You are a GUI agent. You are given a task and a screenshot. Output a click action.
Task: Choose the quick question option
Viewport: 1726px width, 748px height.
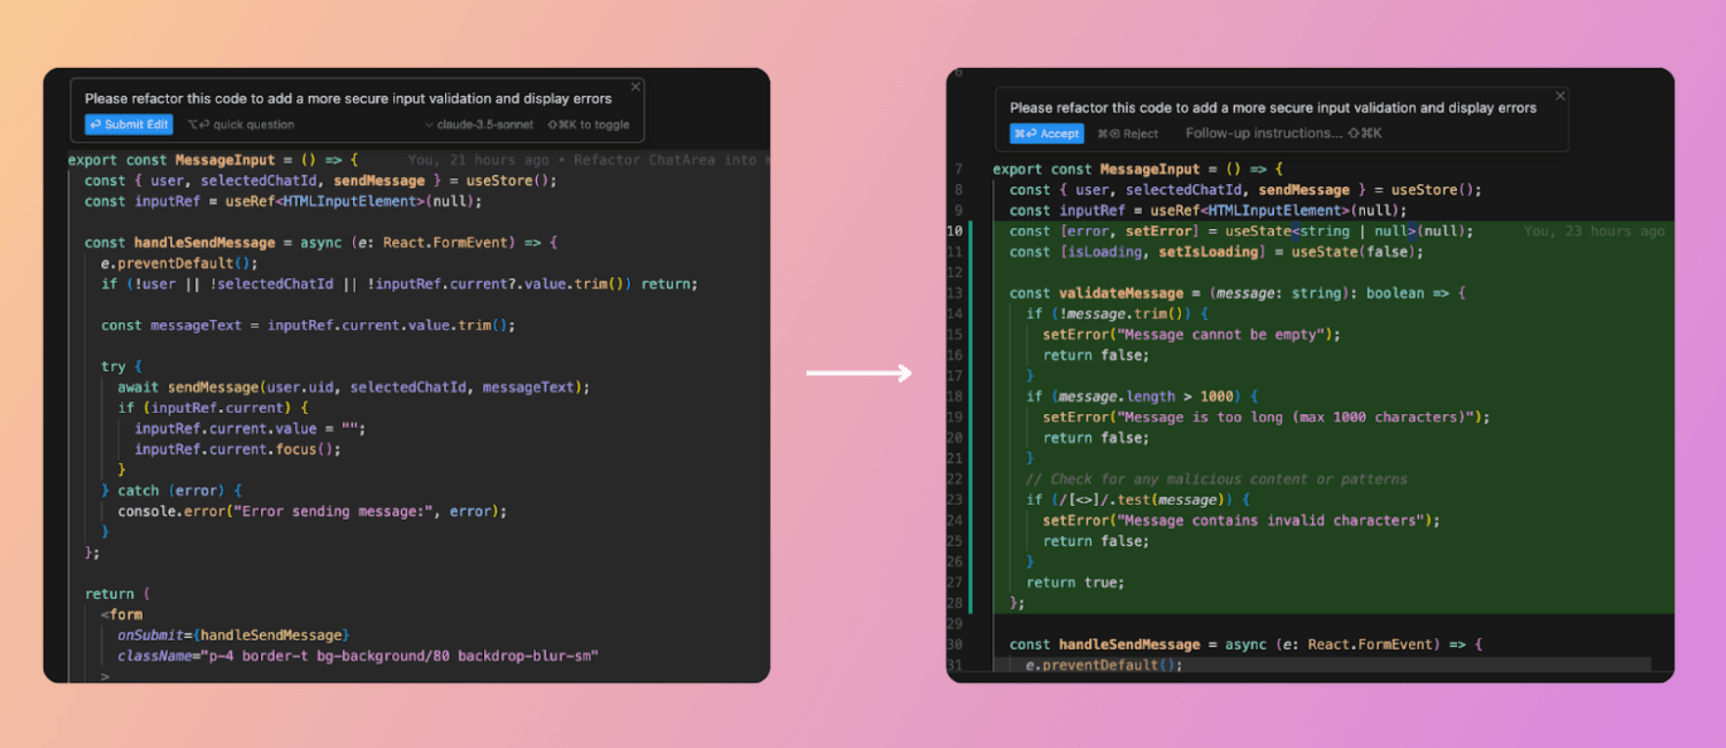click(242, 125)
